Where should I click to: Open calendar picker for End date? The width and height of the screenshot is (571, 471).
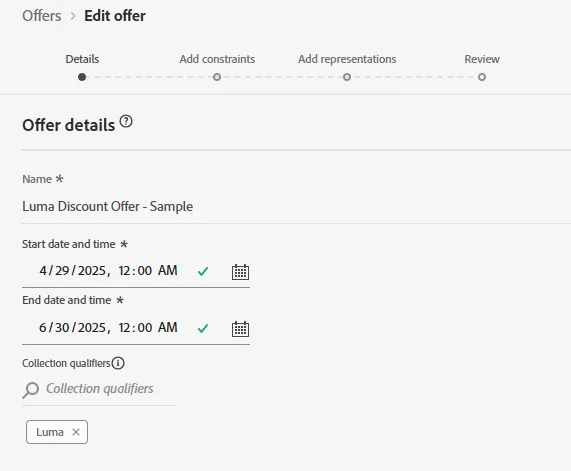pos(240,329)
